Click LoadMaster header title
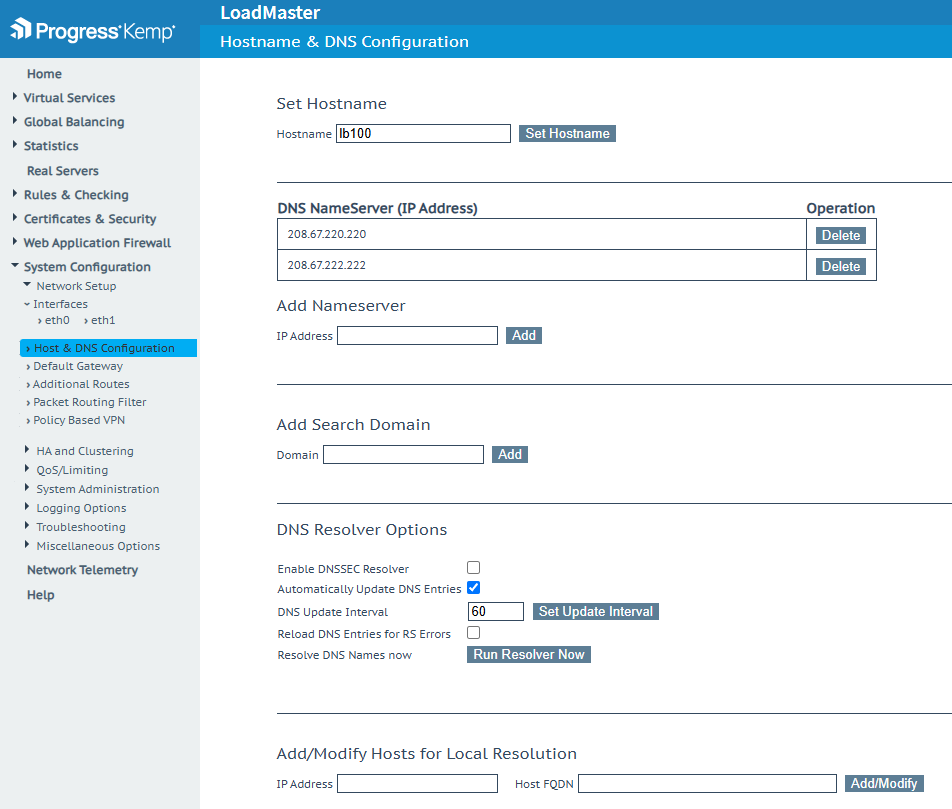Screen dimensions: 952x809 pos(270,13)
